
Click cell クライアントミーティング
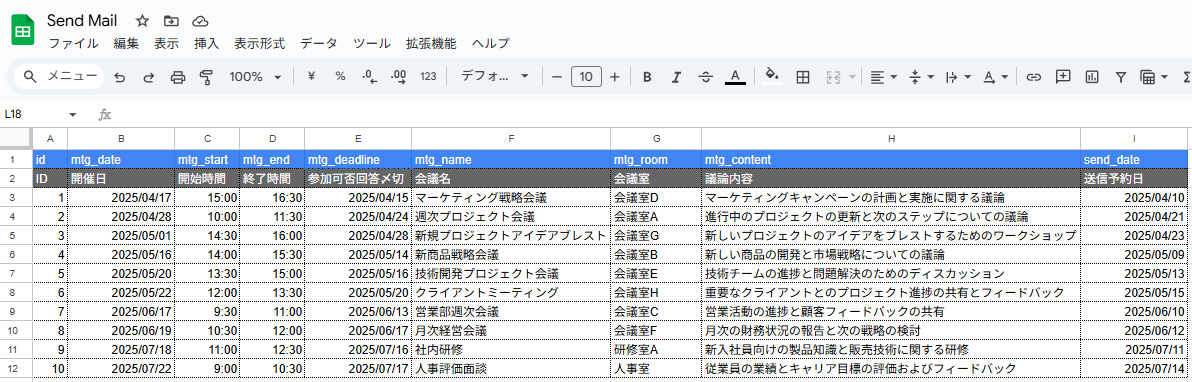tap(511, 293)
